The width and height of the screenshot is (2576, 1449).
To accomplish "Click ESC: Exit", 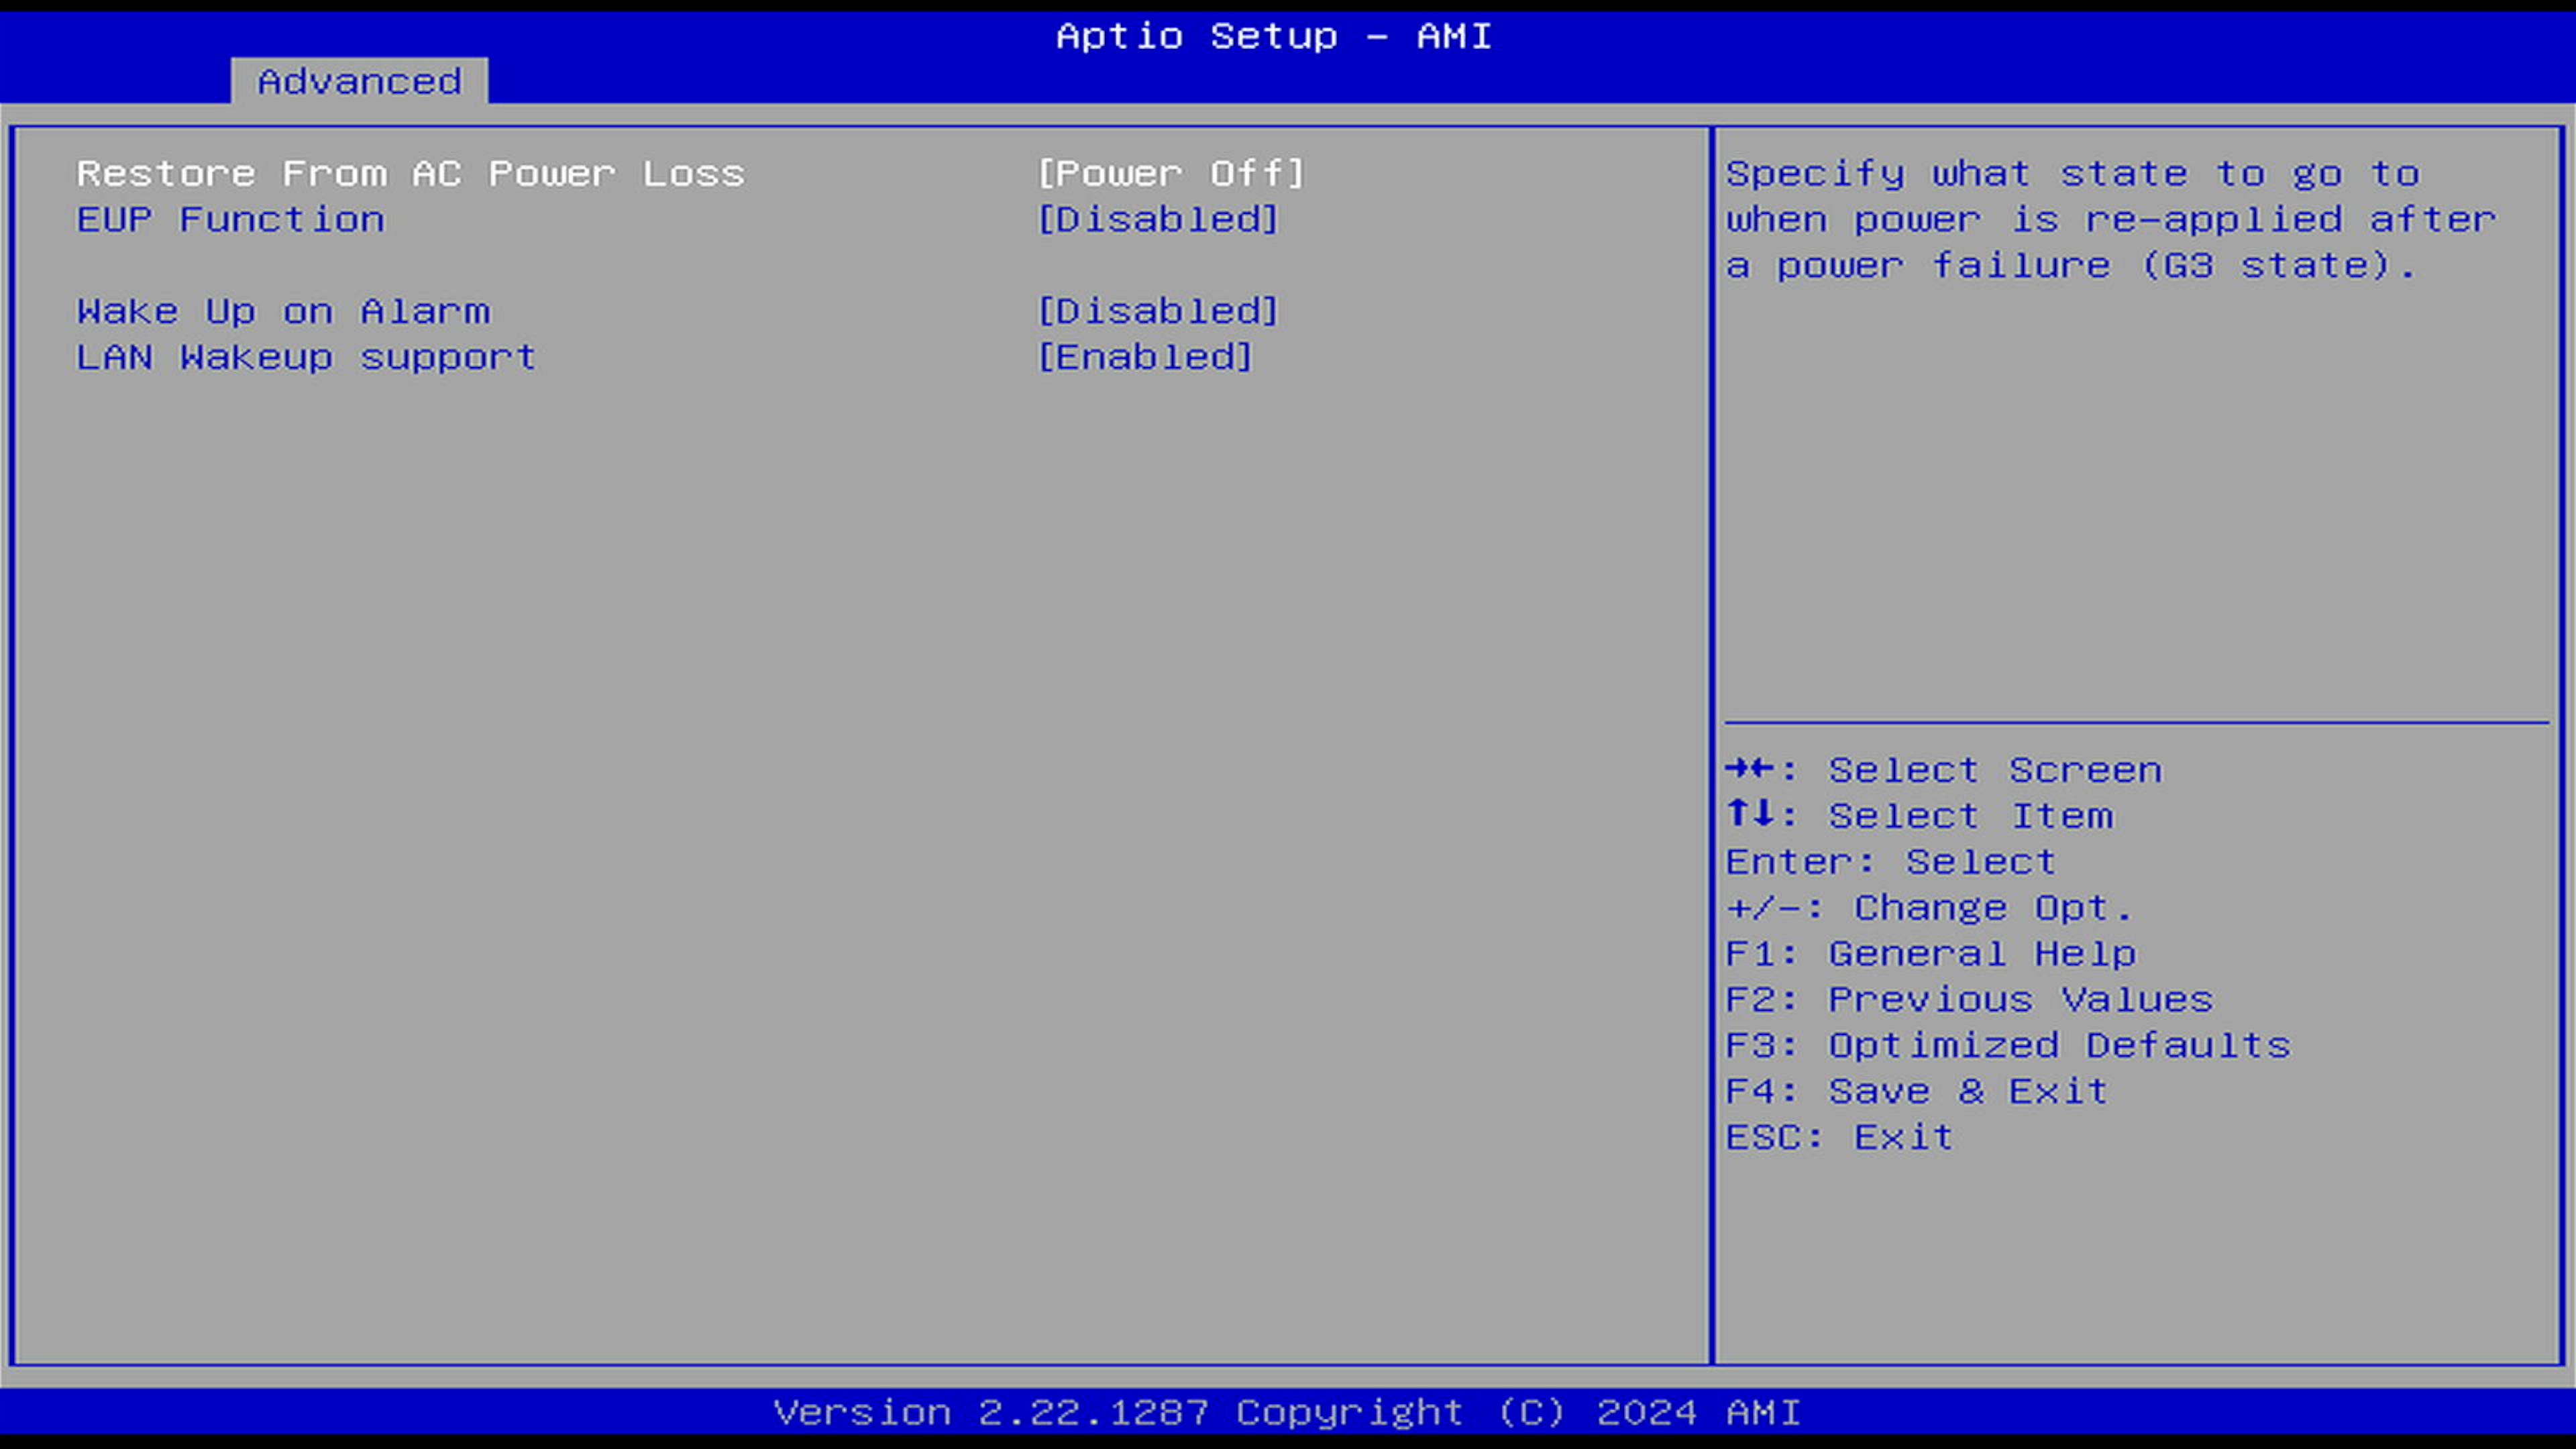I will pyautogui.click(x=1839, y=1138).
